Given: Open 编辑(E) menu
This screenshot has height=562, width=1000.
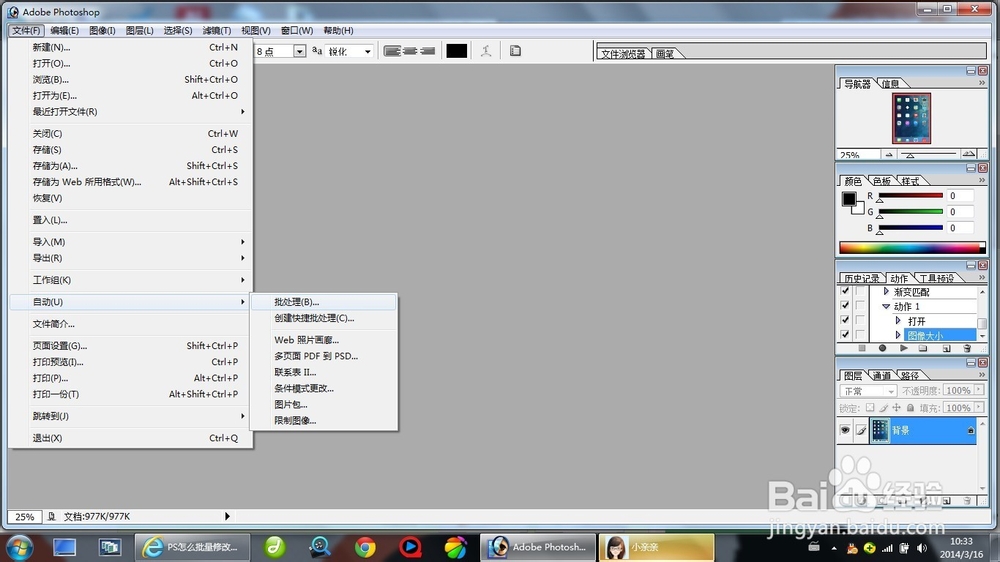Looking at the screenshot, I should [x=64, y=30].
